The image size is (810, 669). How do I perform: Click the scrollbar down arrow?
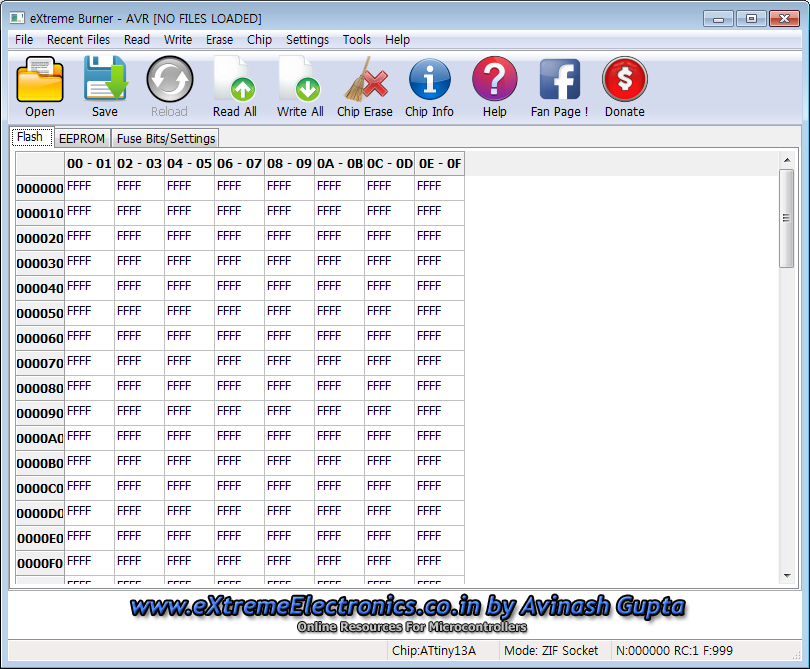pyautogui.click(x=787, y=575)
